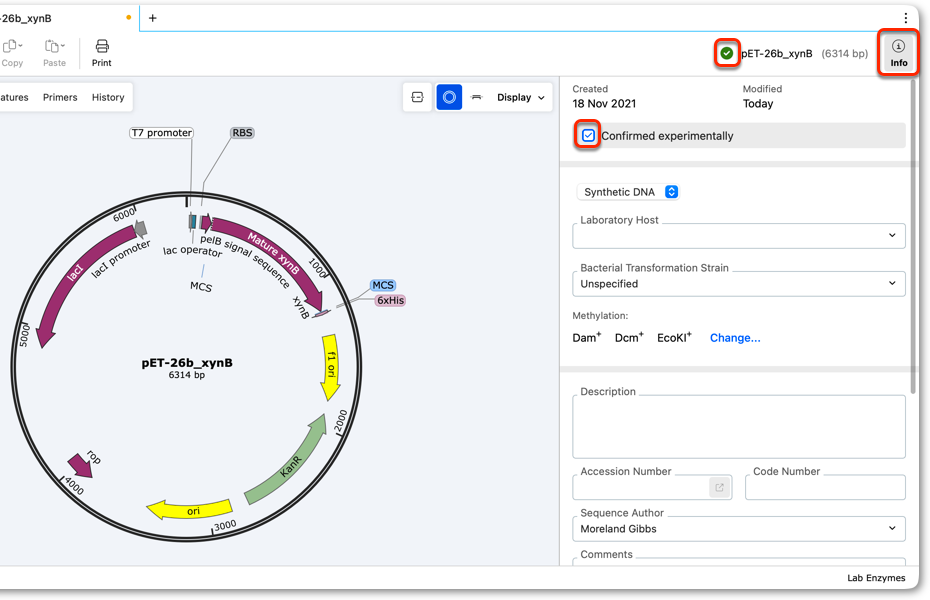Viewport: 930px width, 600px height.
Task: Select the f1 ori feature arrow
Action: click(330, 368)
